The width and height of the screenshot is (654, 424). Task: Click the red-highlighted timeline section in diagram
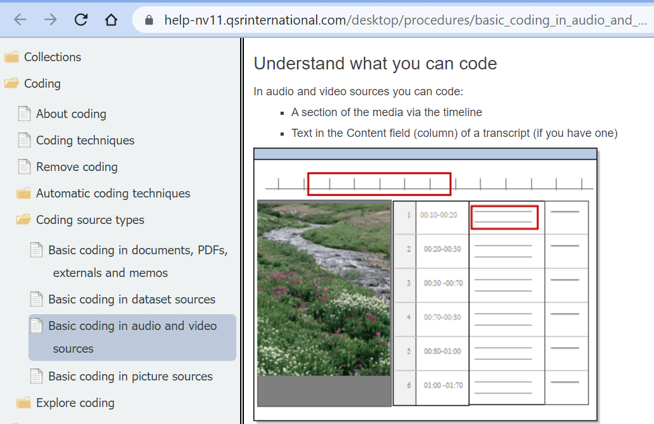379,184
